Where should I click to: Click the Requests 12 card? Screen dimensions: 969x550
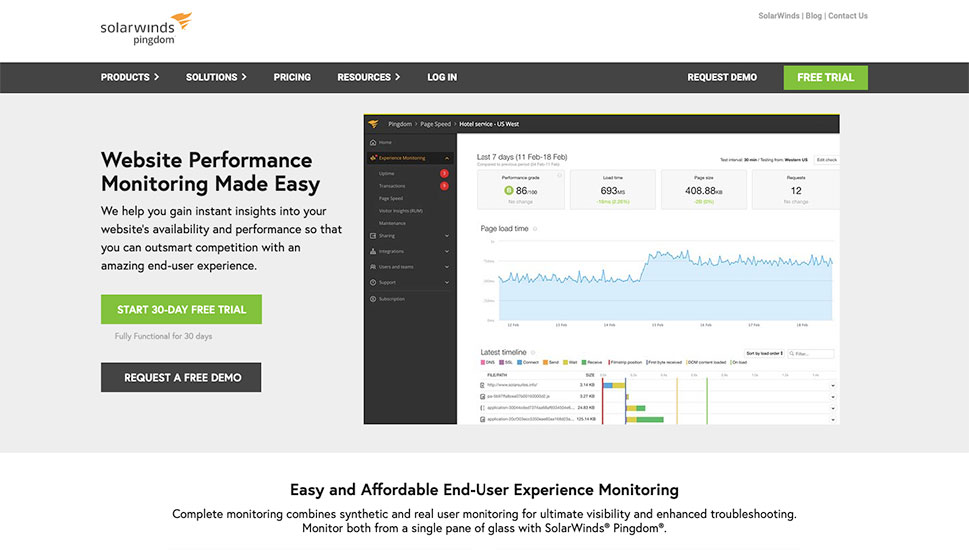(796, 189)
